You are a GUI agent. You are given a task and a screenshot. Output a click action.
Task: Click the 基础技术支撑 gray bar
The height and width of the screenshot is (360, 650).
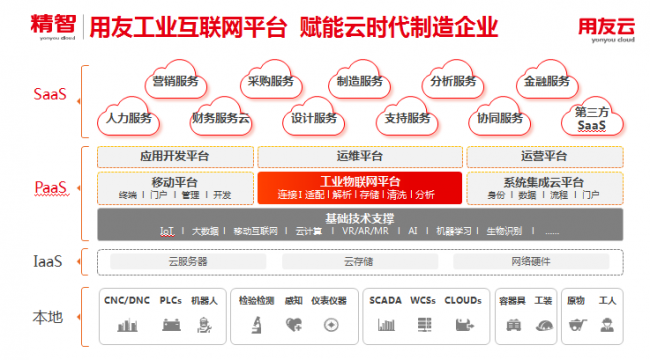[x=360, y=224]
